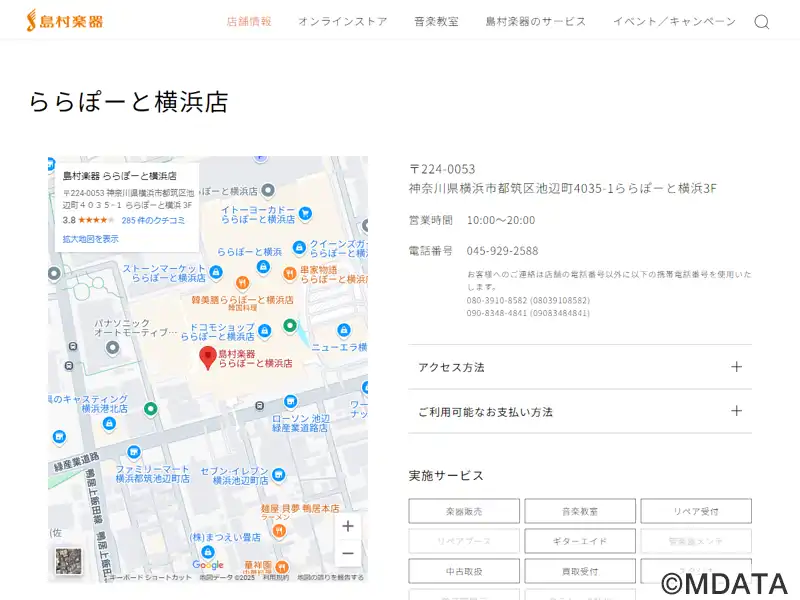This screenshot has height=600, width=800.
Task: Click the 買取受付 service button
Action: (580, 571)
